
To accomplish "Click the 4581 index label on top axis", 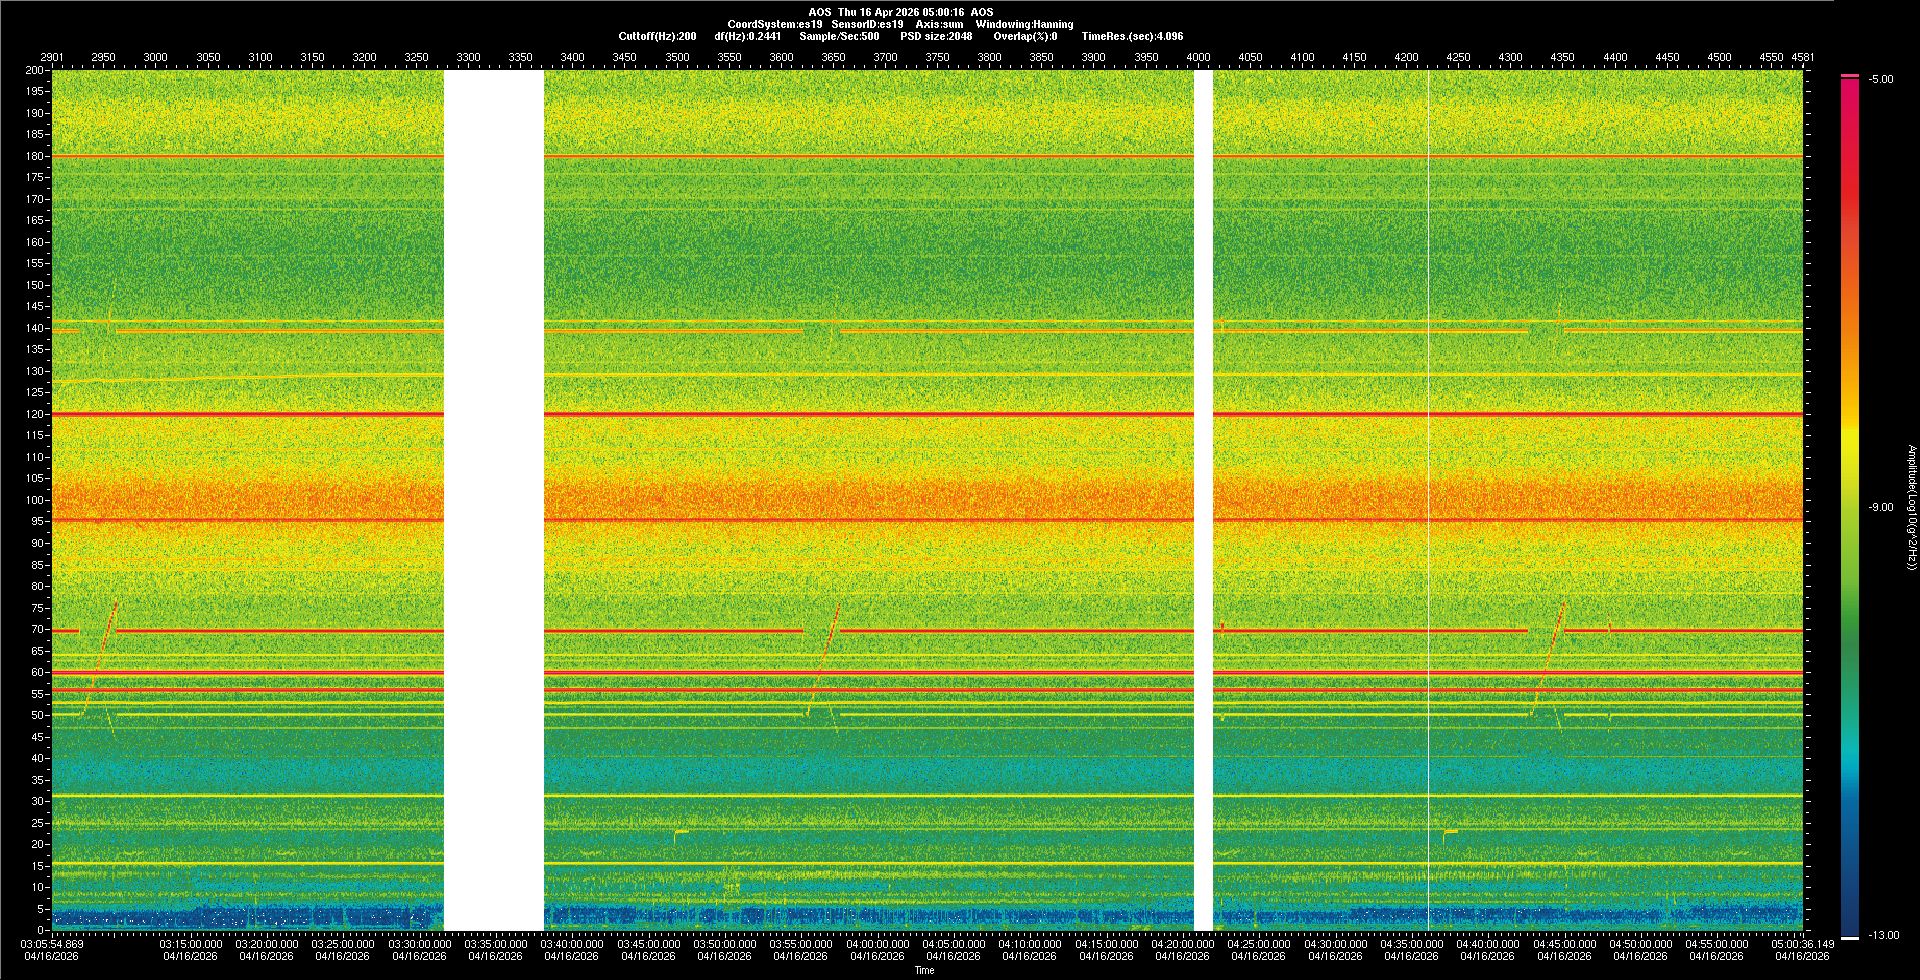I will (1802, 57).
